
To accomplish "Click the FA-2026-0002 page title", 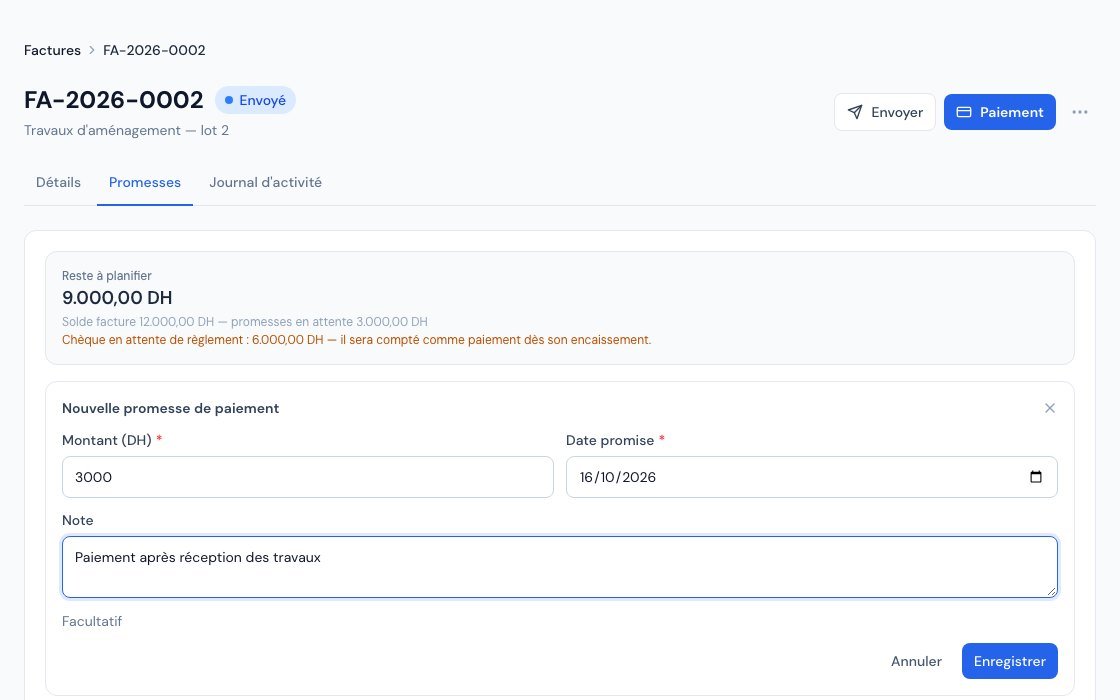I will (114, 100).
